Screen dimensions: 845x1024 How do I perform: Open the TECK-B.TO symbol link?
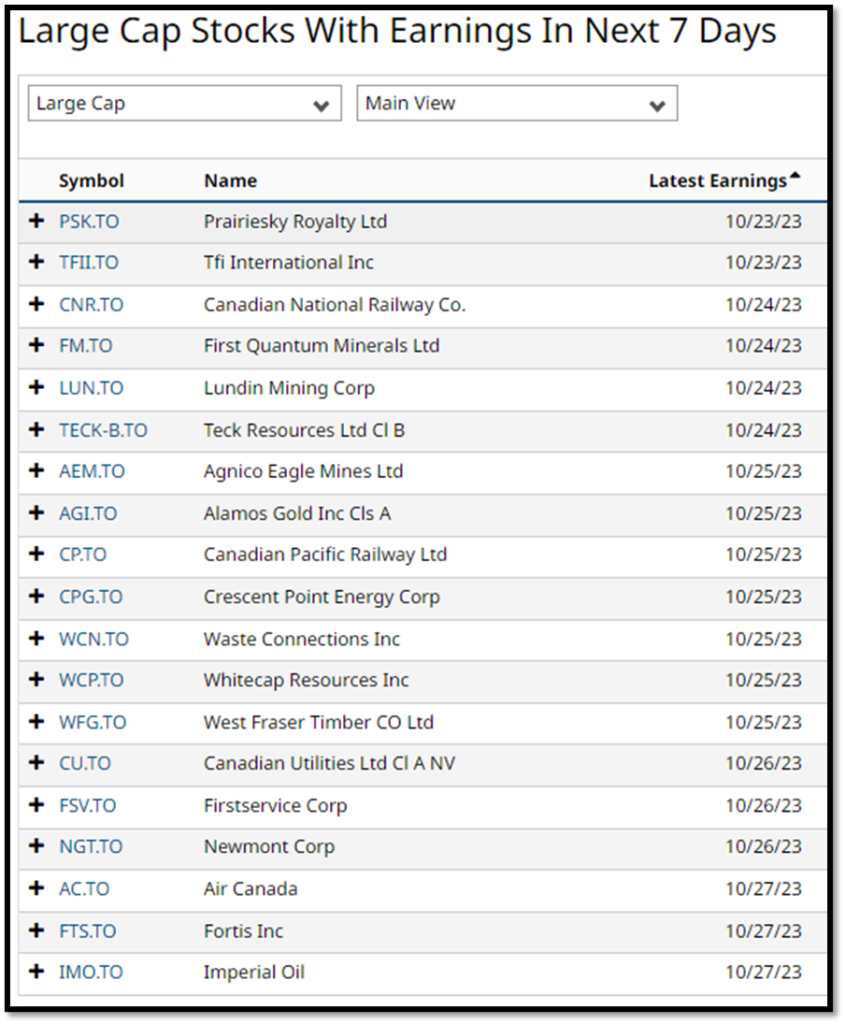click(103, 430)
